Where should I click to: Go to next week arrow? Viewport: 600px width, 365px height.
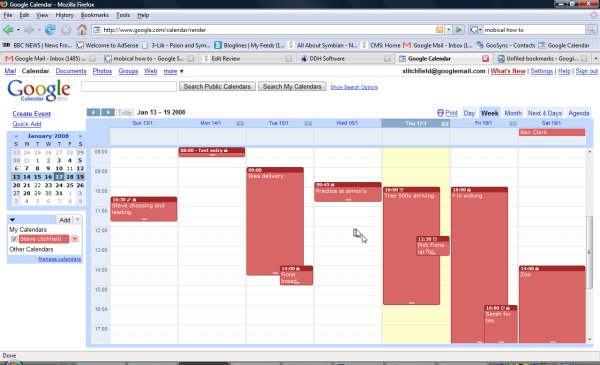108,112
